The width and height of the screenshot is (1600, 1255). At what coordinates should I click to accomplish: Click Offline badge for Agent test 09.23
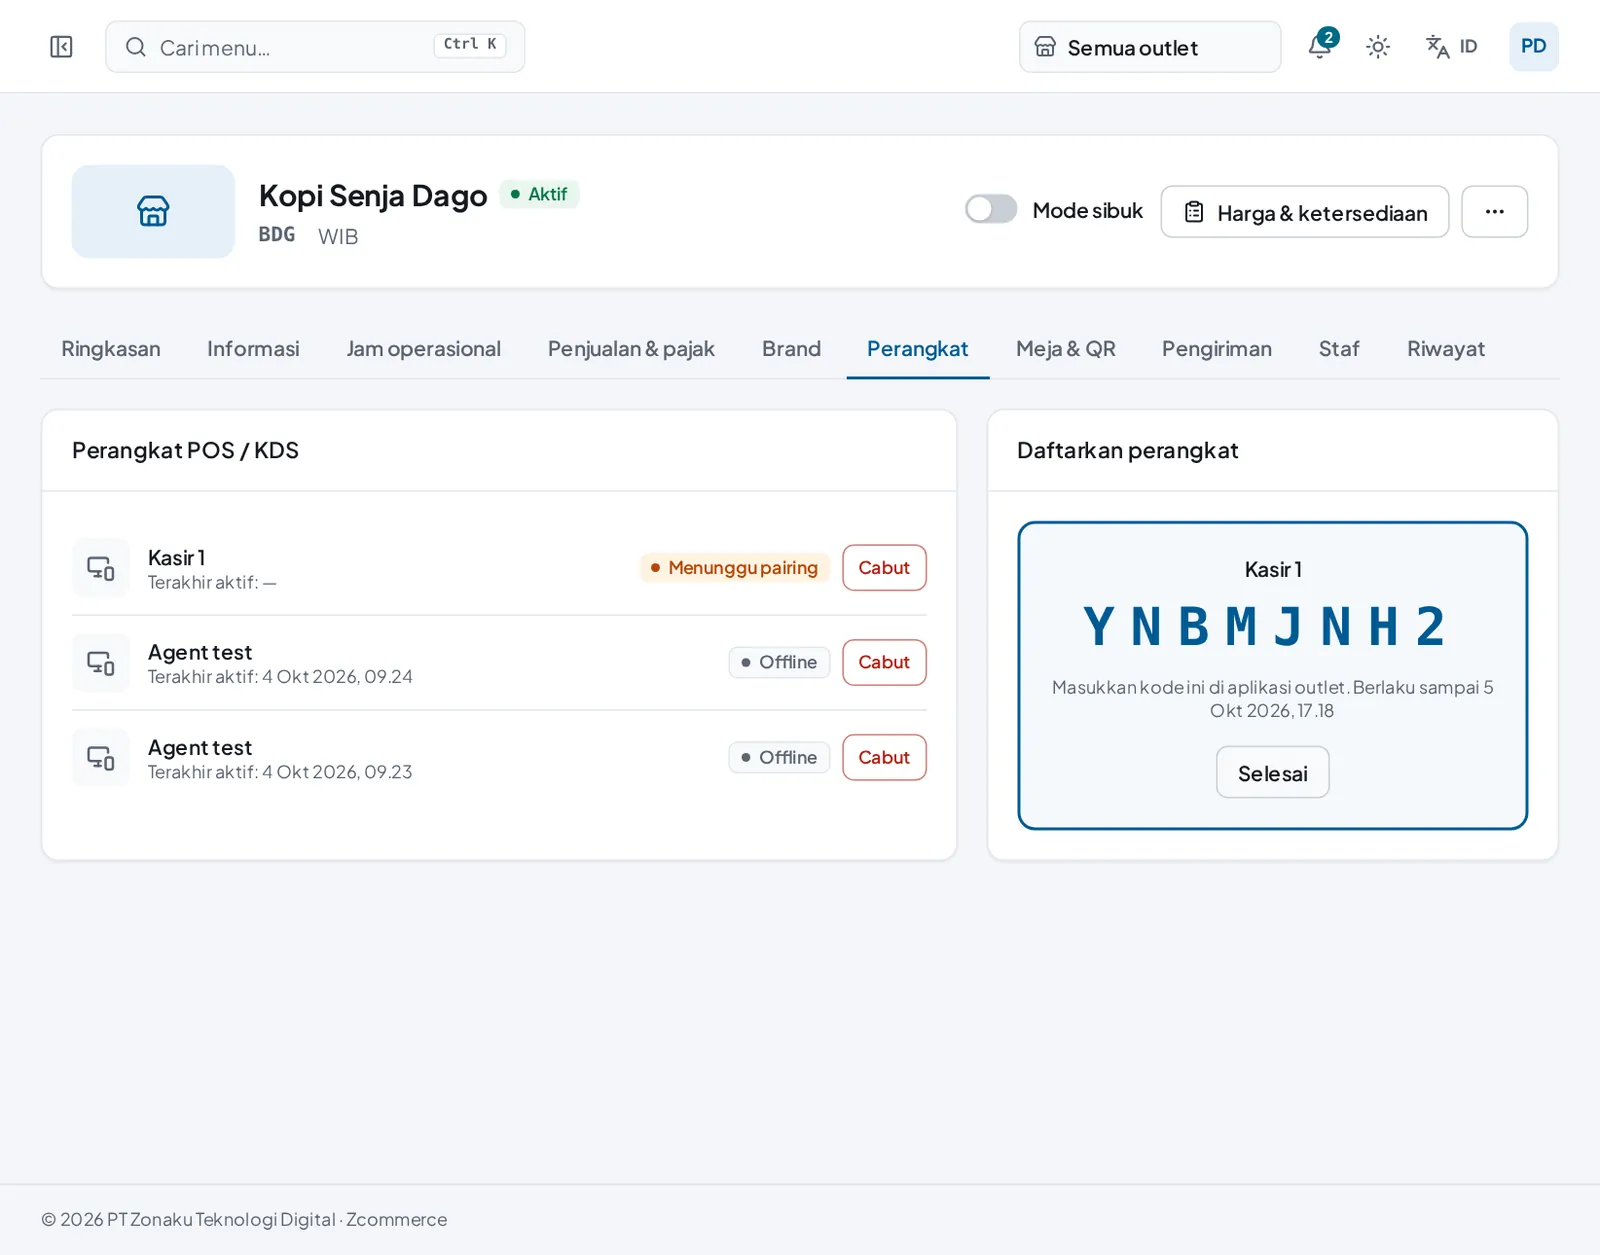pos(779,758)
